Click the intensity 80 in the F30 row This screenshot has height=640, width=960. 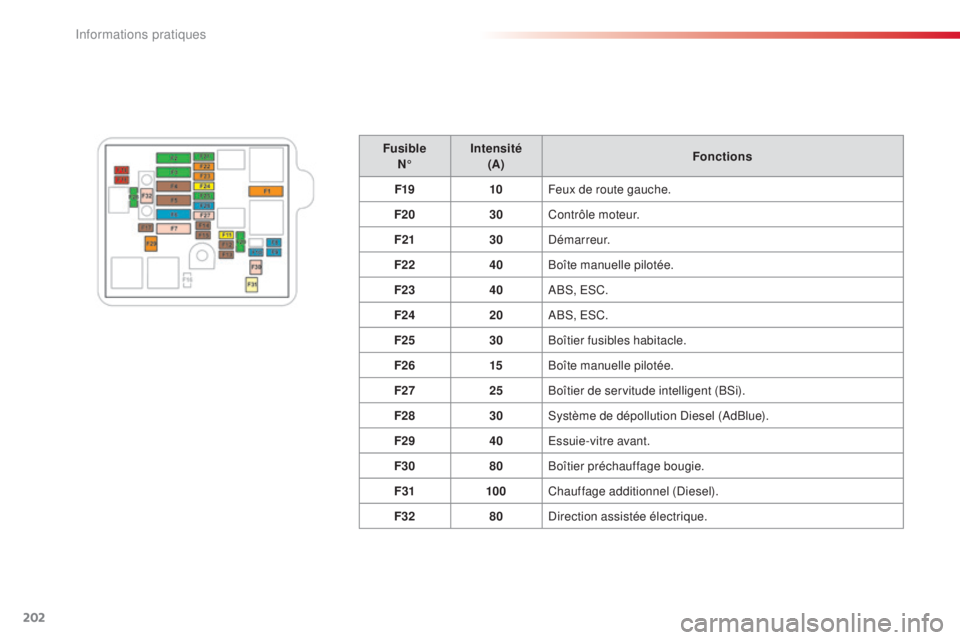pyautogui.click(x=496, y=465)
